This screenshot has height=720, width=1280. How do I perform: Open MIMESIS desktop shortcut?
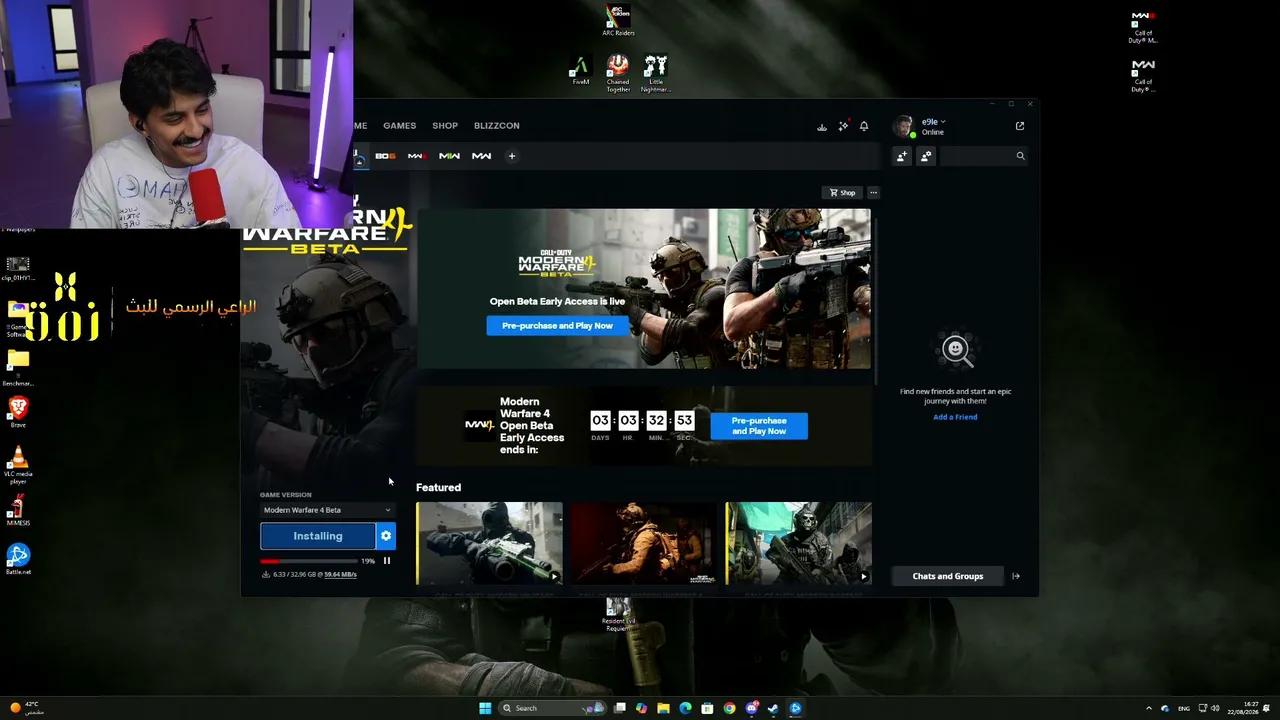(x=18, y=510)
